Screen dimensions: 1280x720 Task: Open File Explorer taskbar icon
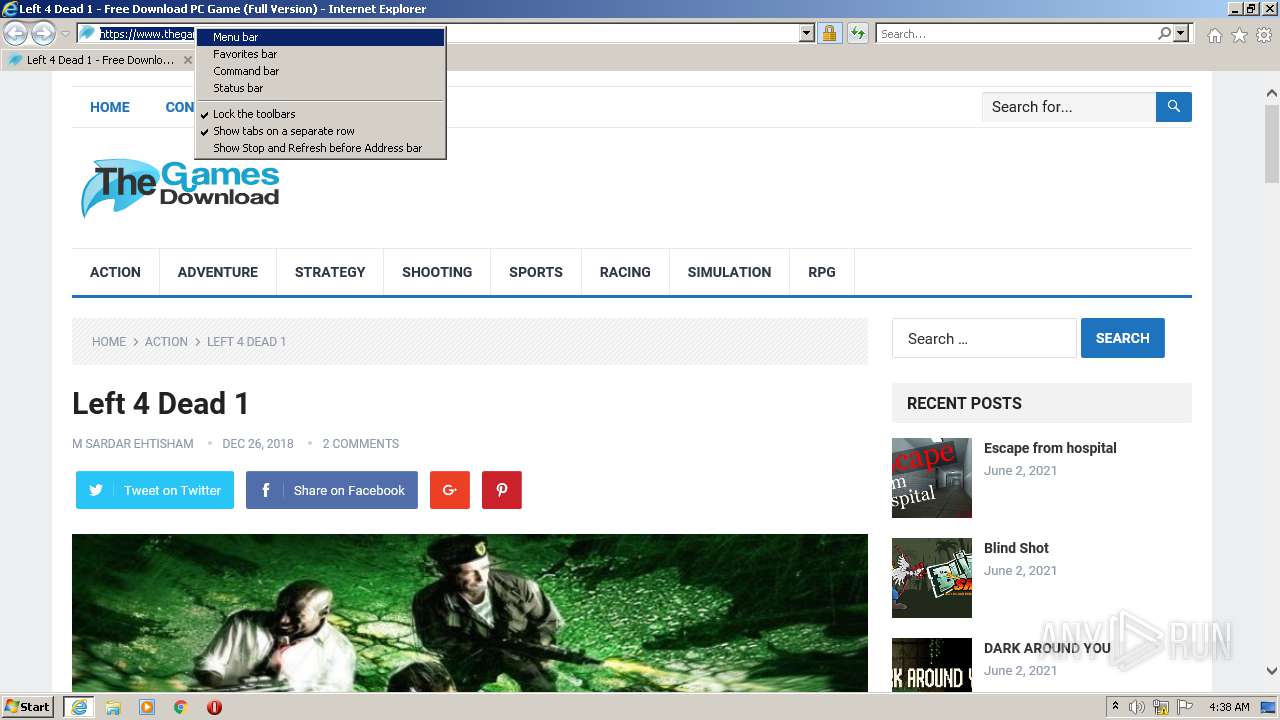[x=113, y=707]
